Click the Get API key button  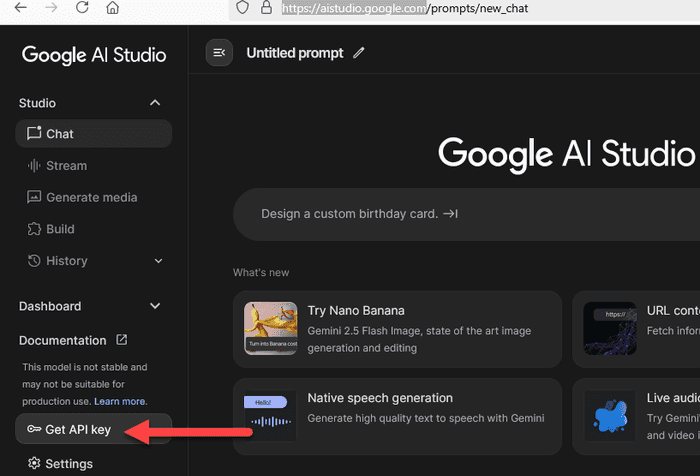pyautogui.click(x=78, y=430)
